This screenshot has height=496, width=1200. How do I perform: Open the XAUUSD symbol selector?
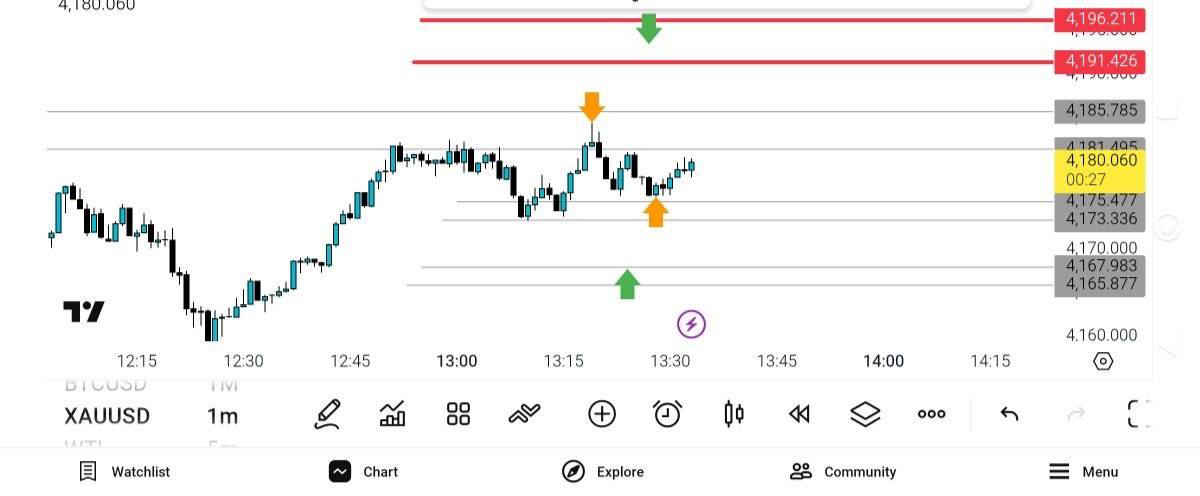click(x=107, y=416)
